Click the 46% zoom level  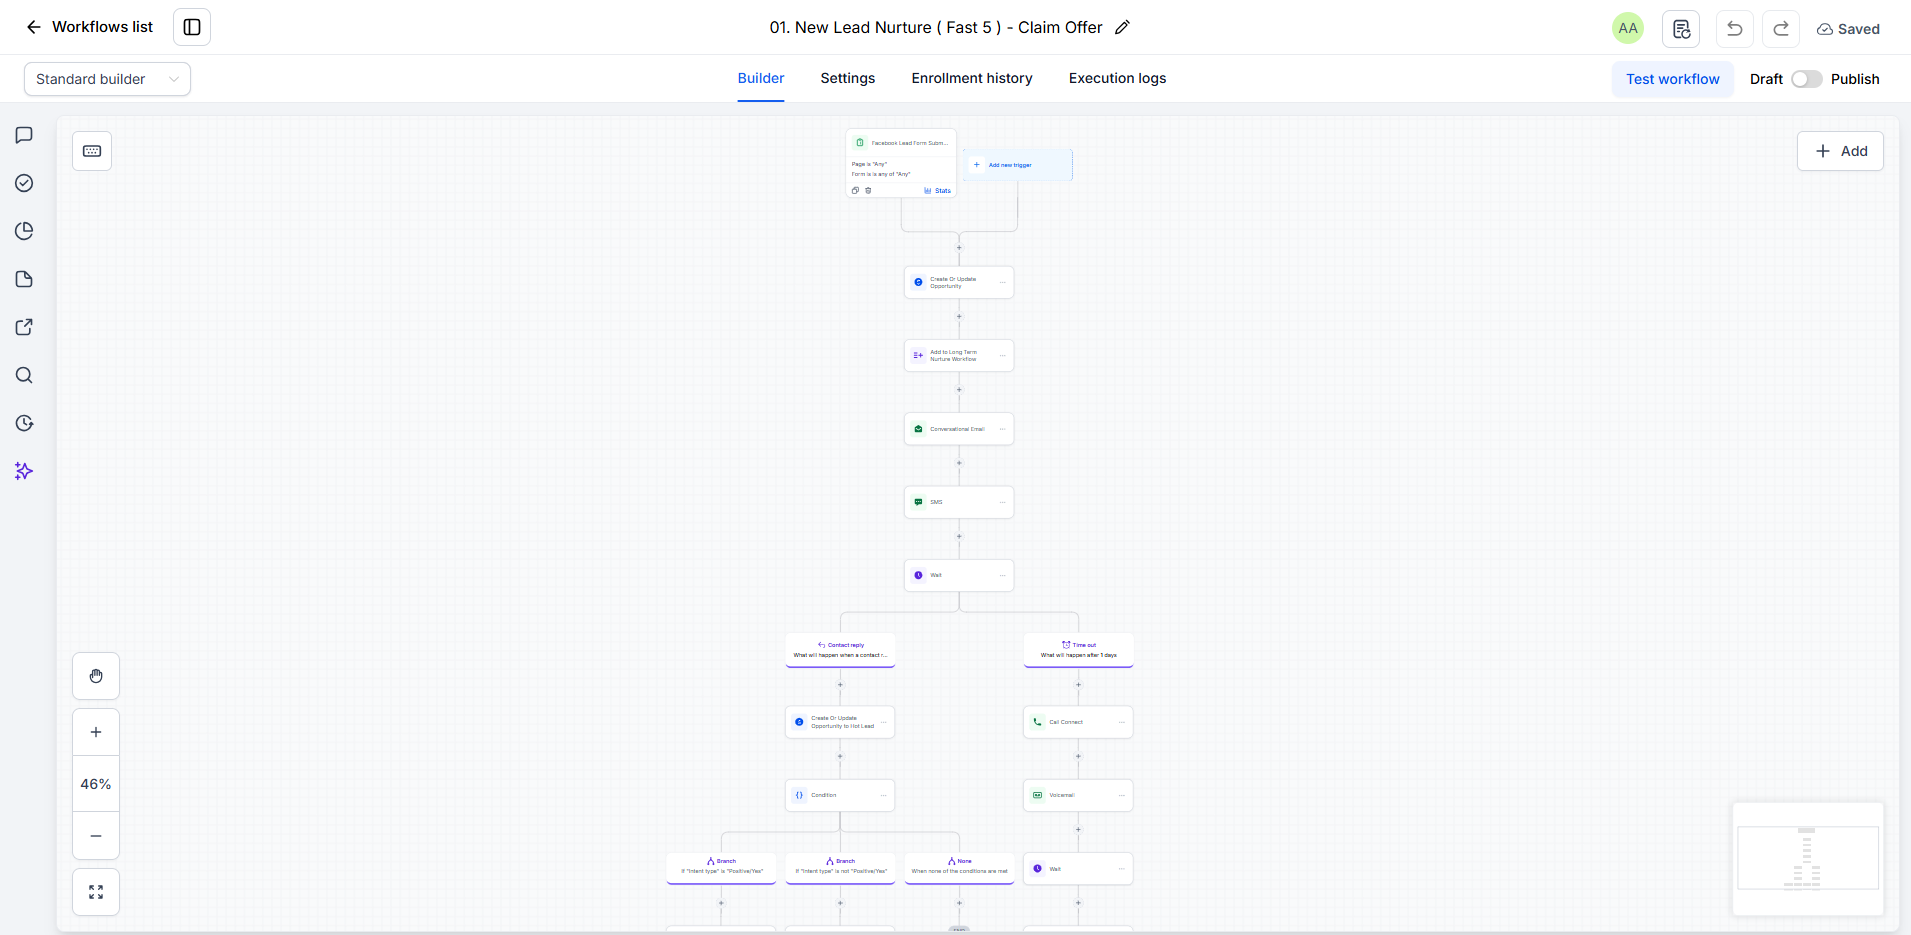coord(96,784)
